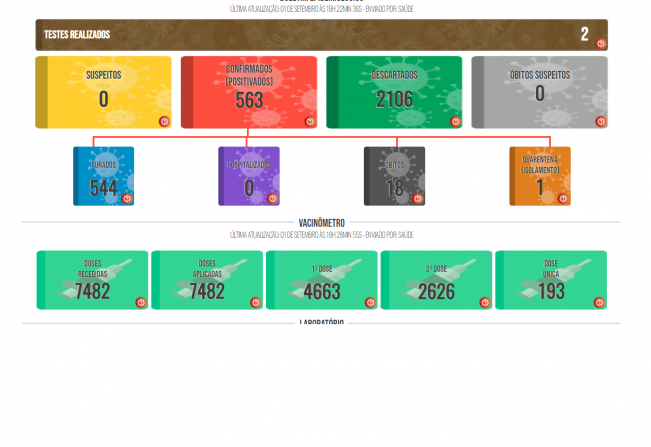Click the red icon on Descartados card

coord(455,122)
